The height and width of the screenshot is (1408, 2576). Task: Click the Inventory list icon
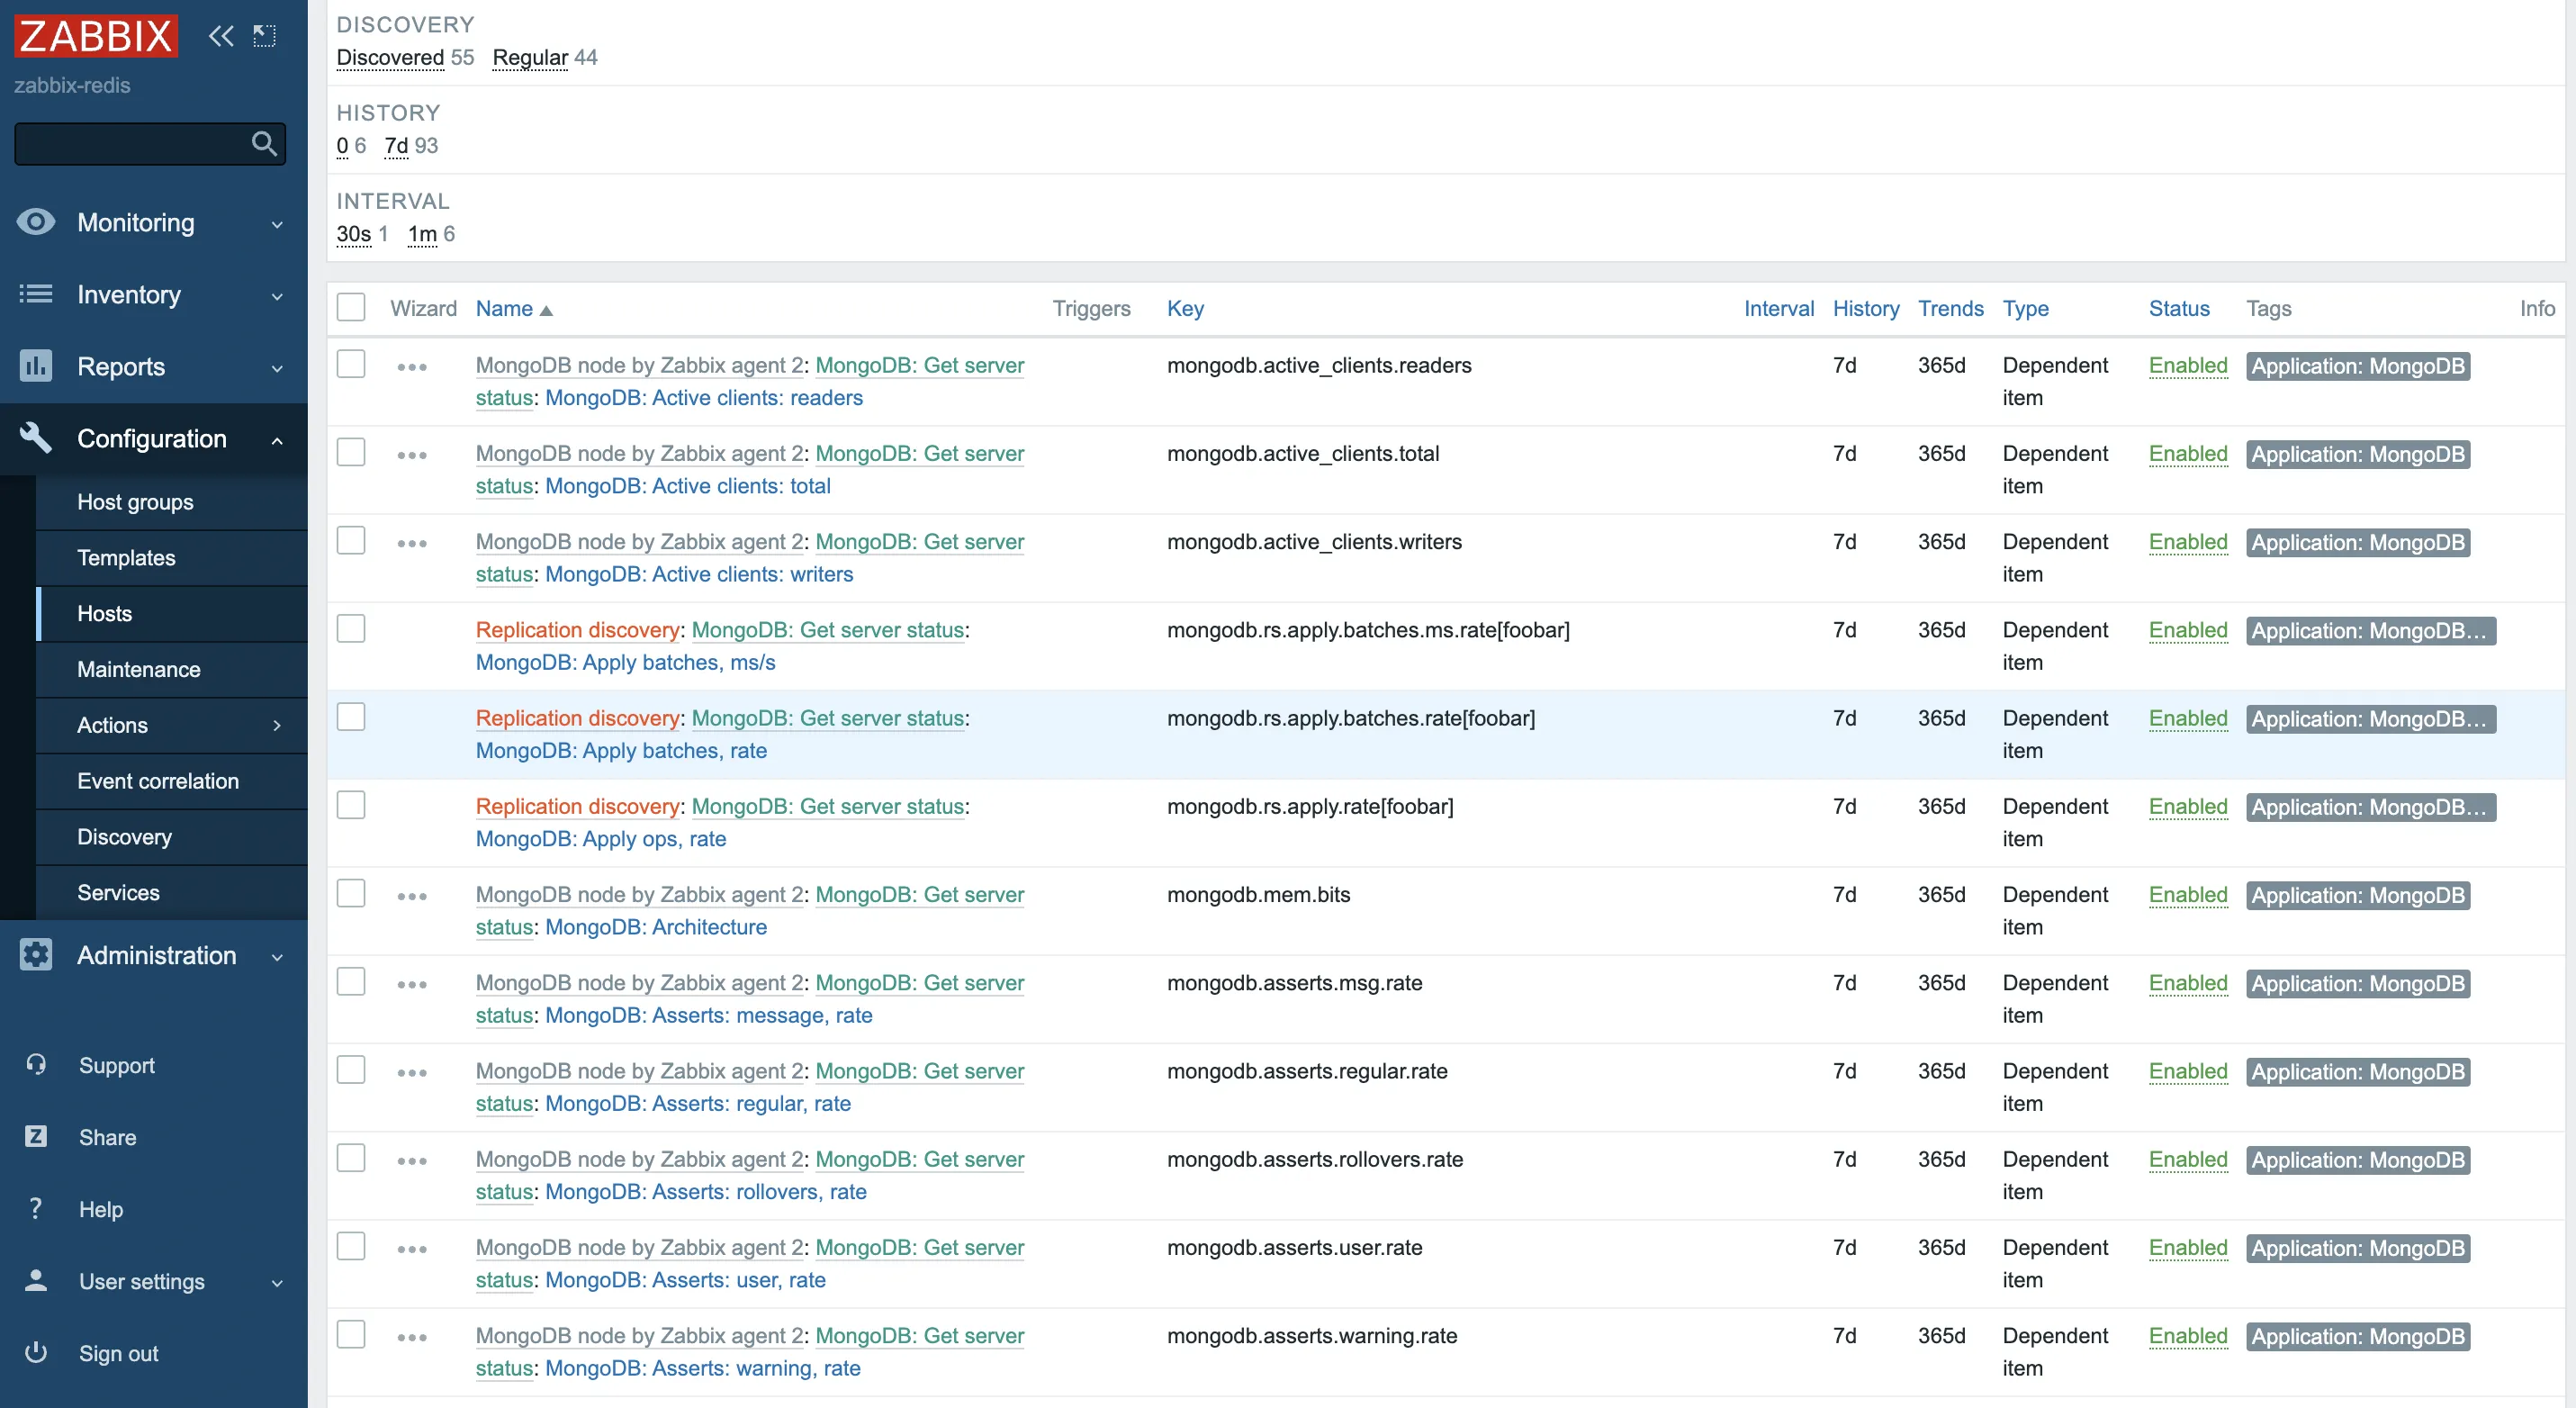click(36, 294)
